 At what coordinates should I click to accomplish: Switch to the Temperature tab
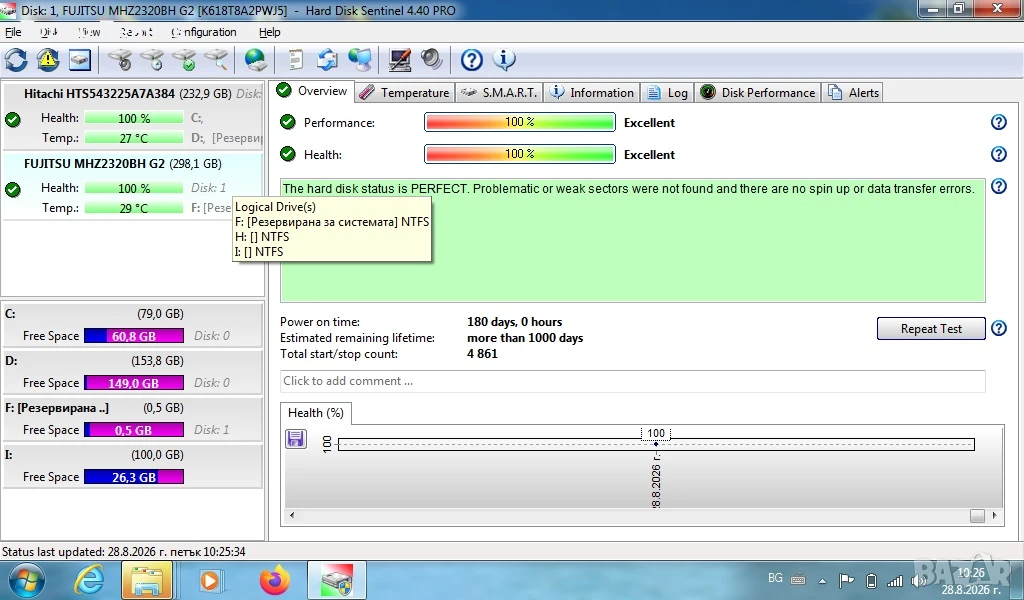click(405, 93)
